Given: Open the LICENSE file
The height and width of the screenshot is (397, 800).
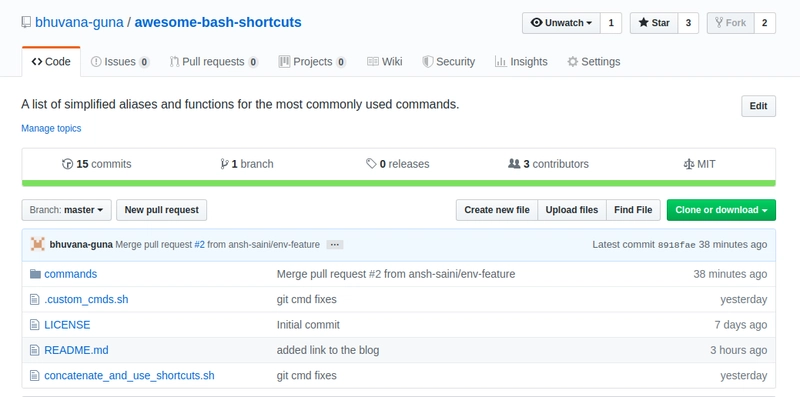Looking at the screenshot, I should click(67, 325).
